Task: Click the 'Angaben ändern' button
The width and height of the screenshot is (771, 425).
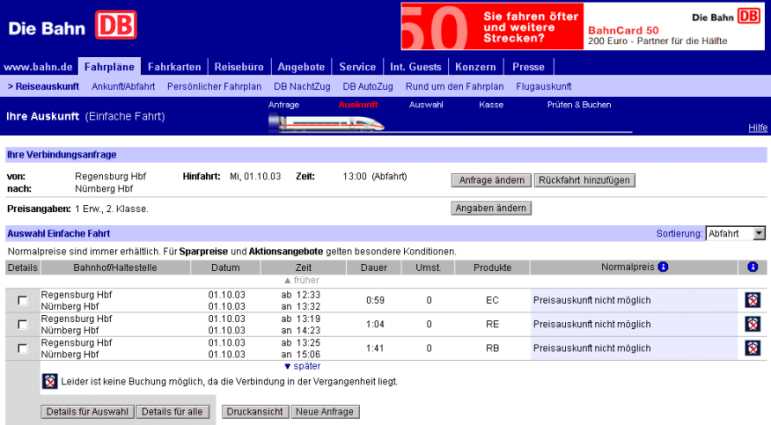Action: (491, 209)
